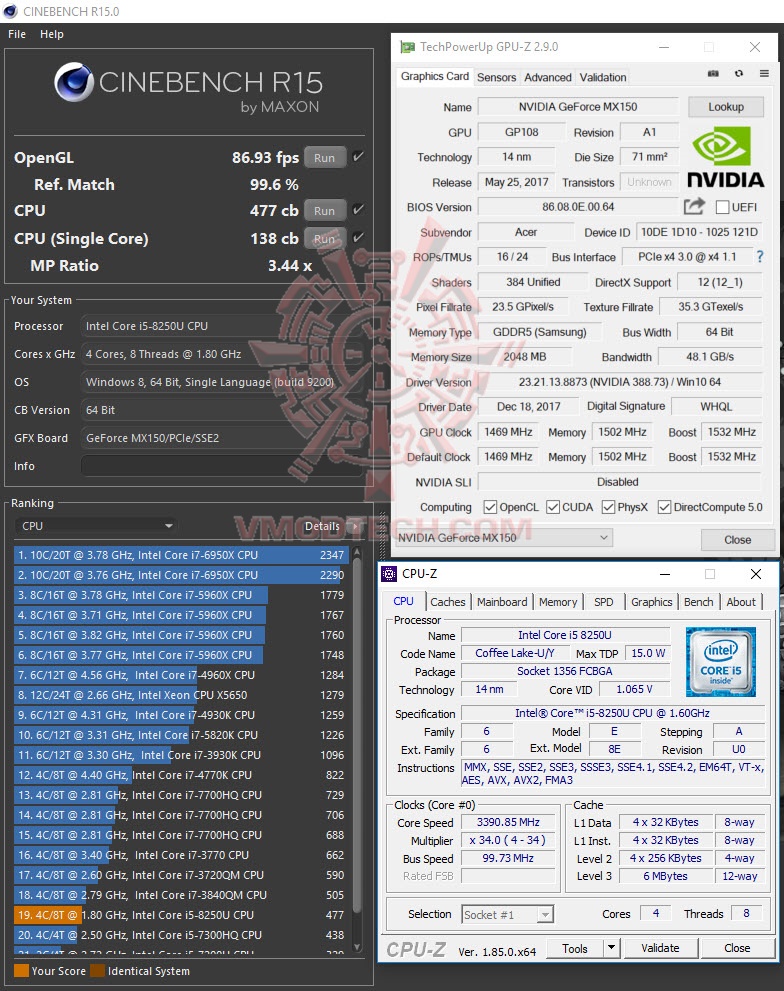Click the Details button in Ranking
The width and height of the screenshot is (784, 991).
tap(322, 526)
